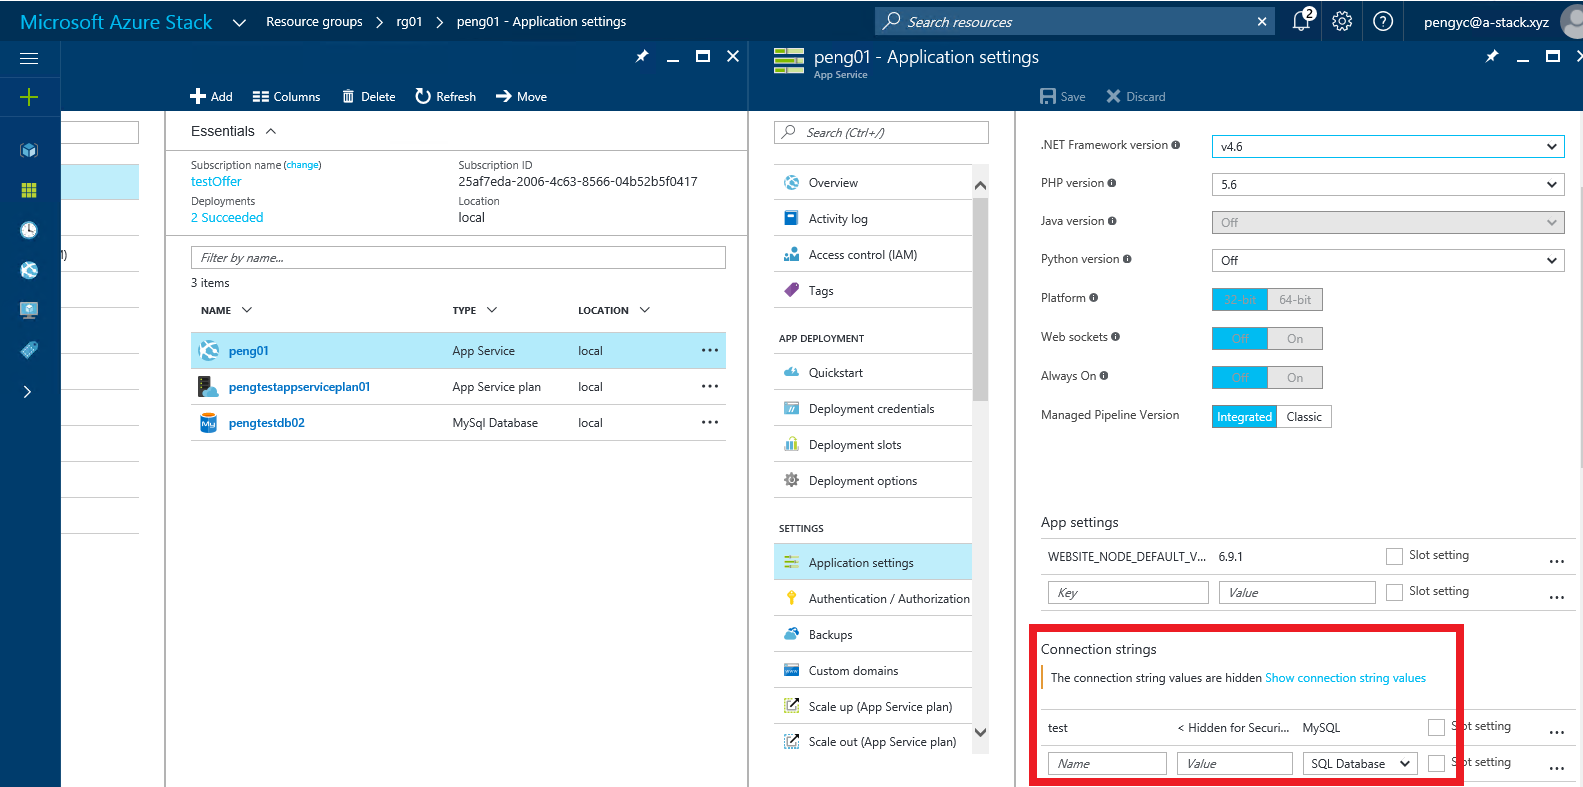Open Overview menu item
This screenshot has height=787, width=1583.
(873, 183)
